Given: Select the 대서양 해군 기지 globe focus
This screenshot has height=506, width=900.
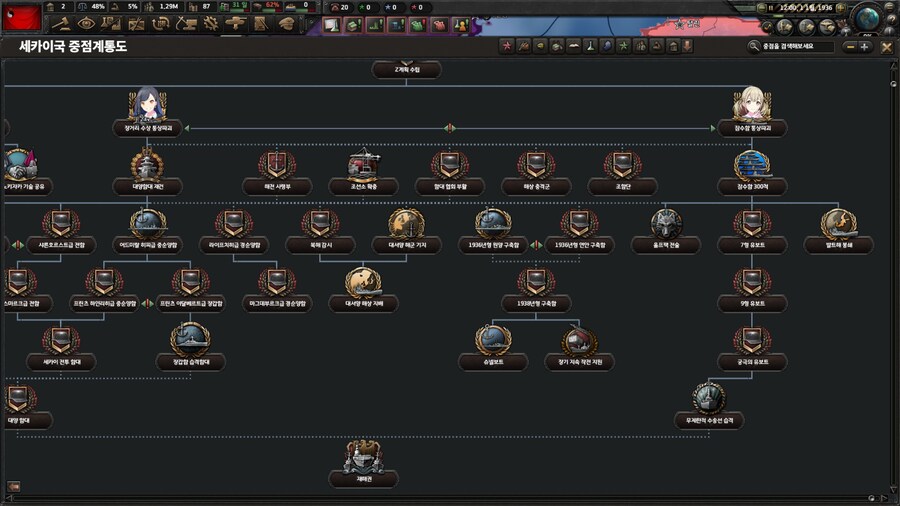Looking at the screenshot, I should point(407,224).
